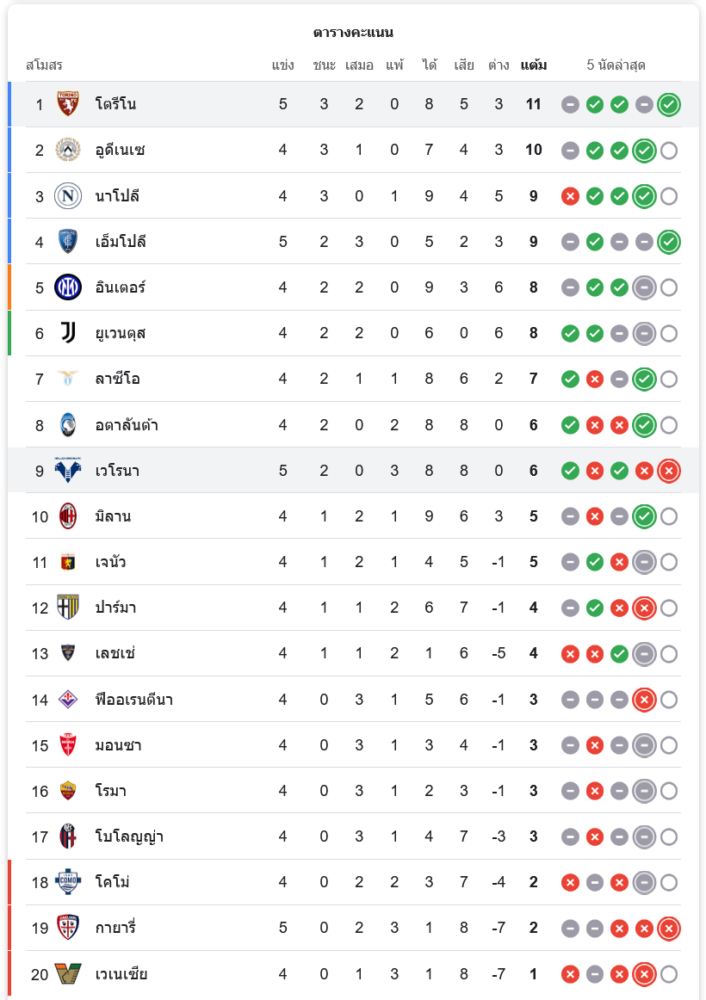Click the empty upcoming match circle for Udinese
Image resolution: width=706 pixels, height=1000 pixels.
click(669, 151)
